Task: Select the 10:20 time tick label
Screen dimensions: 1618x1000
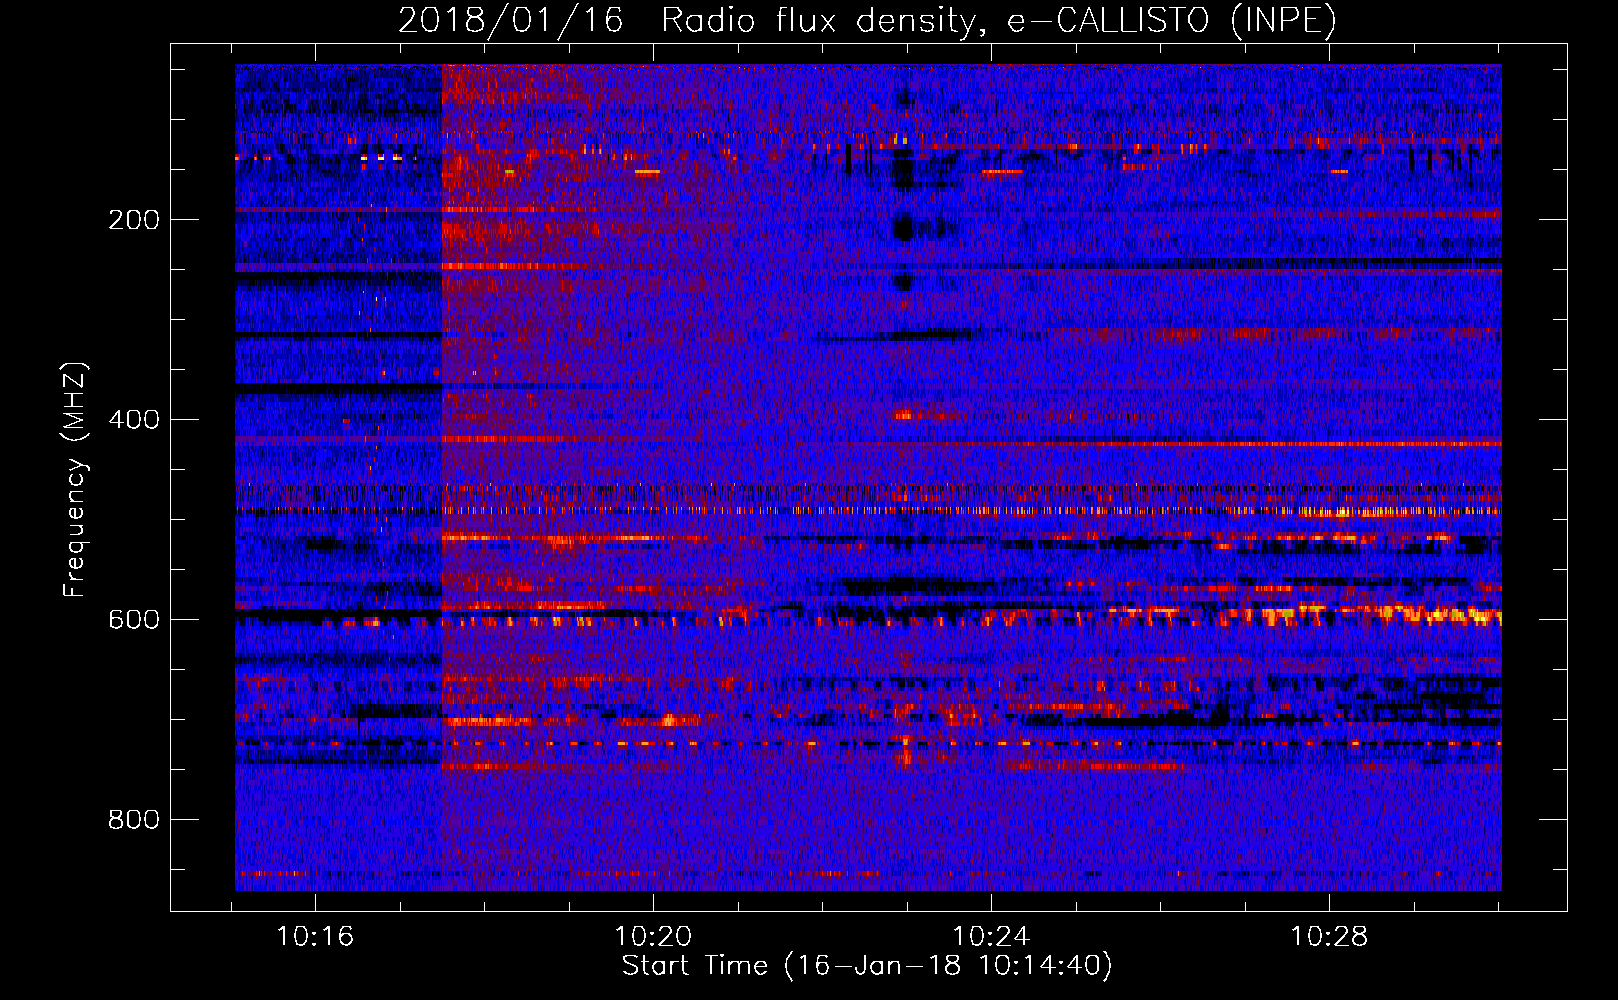Action: pos(653,937)
